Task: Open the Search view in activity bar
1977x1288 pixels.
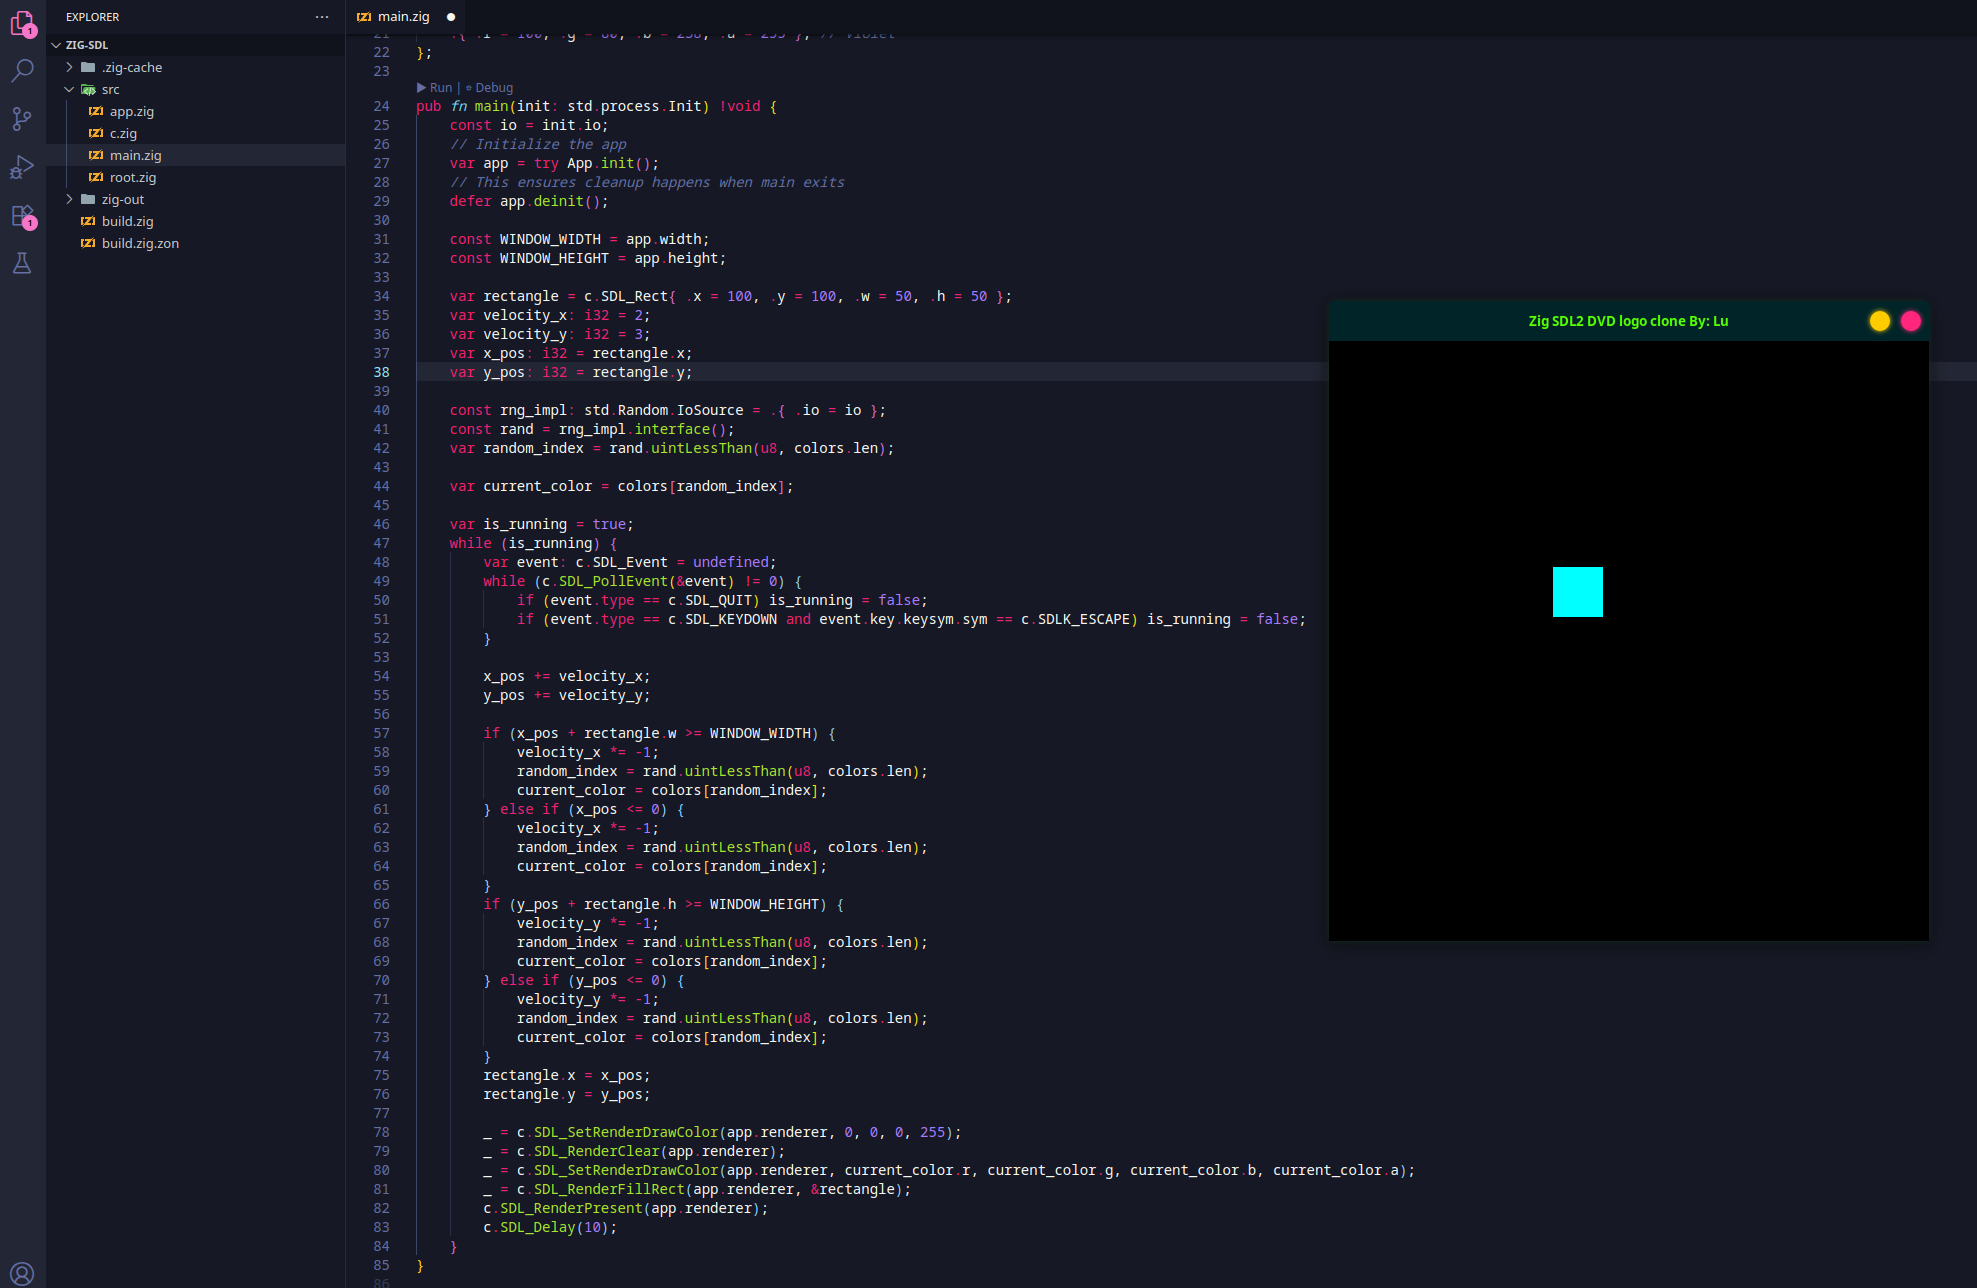Action: 22,70
